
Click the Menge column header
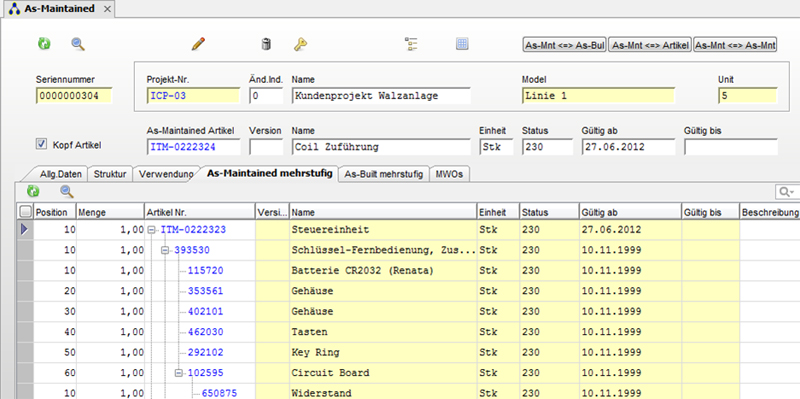point(110,212)
